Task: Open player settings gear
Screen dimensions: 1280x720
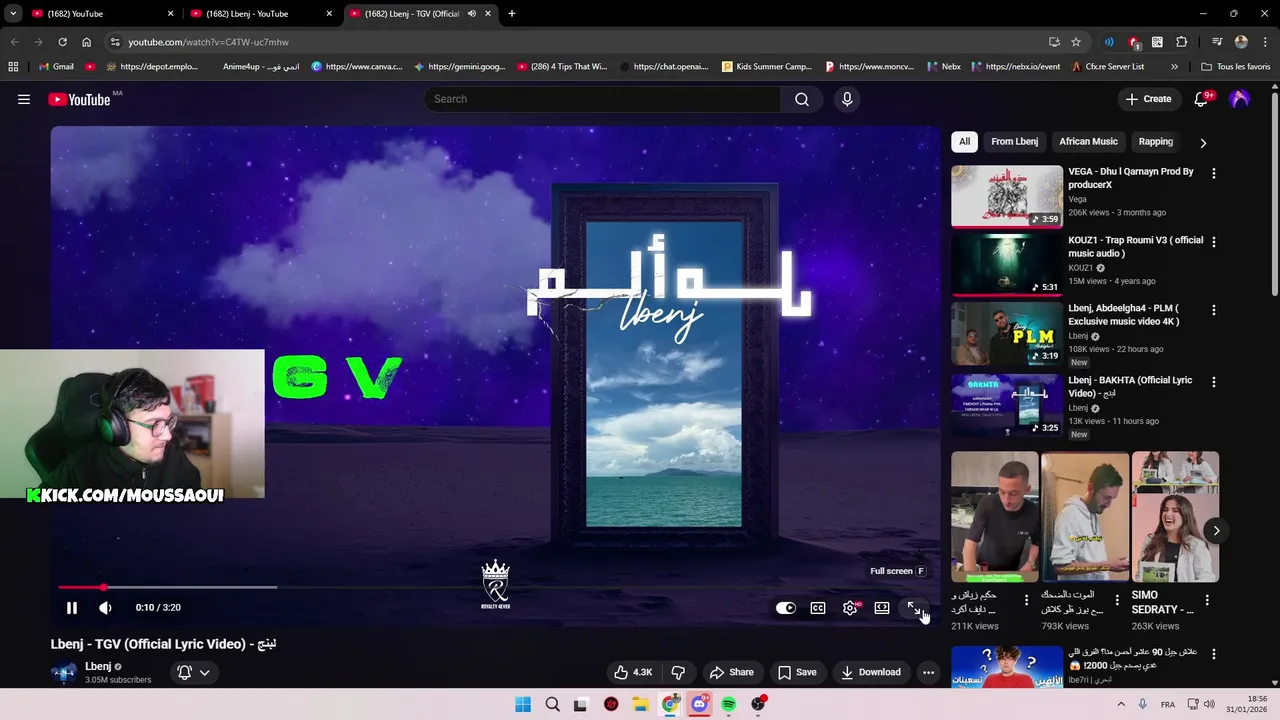Action: (x=850, y=608)
